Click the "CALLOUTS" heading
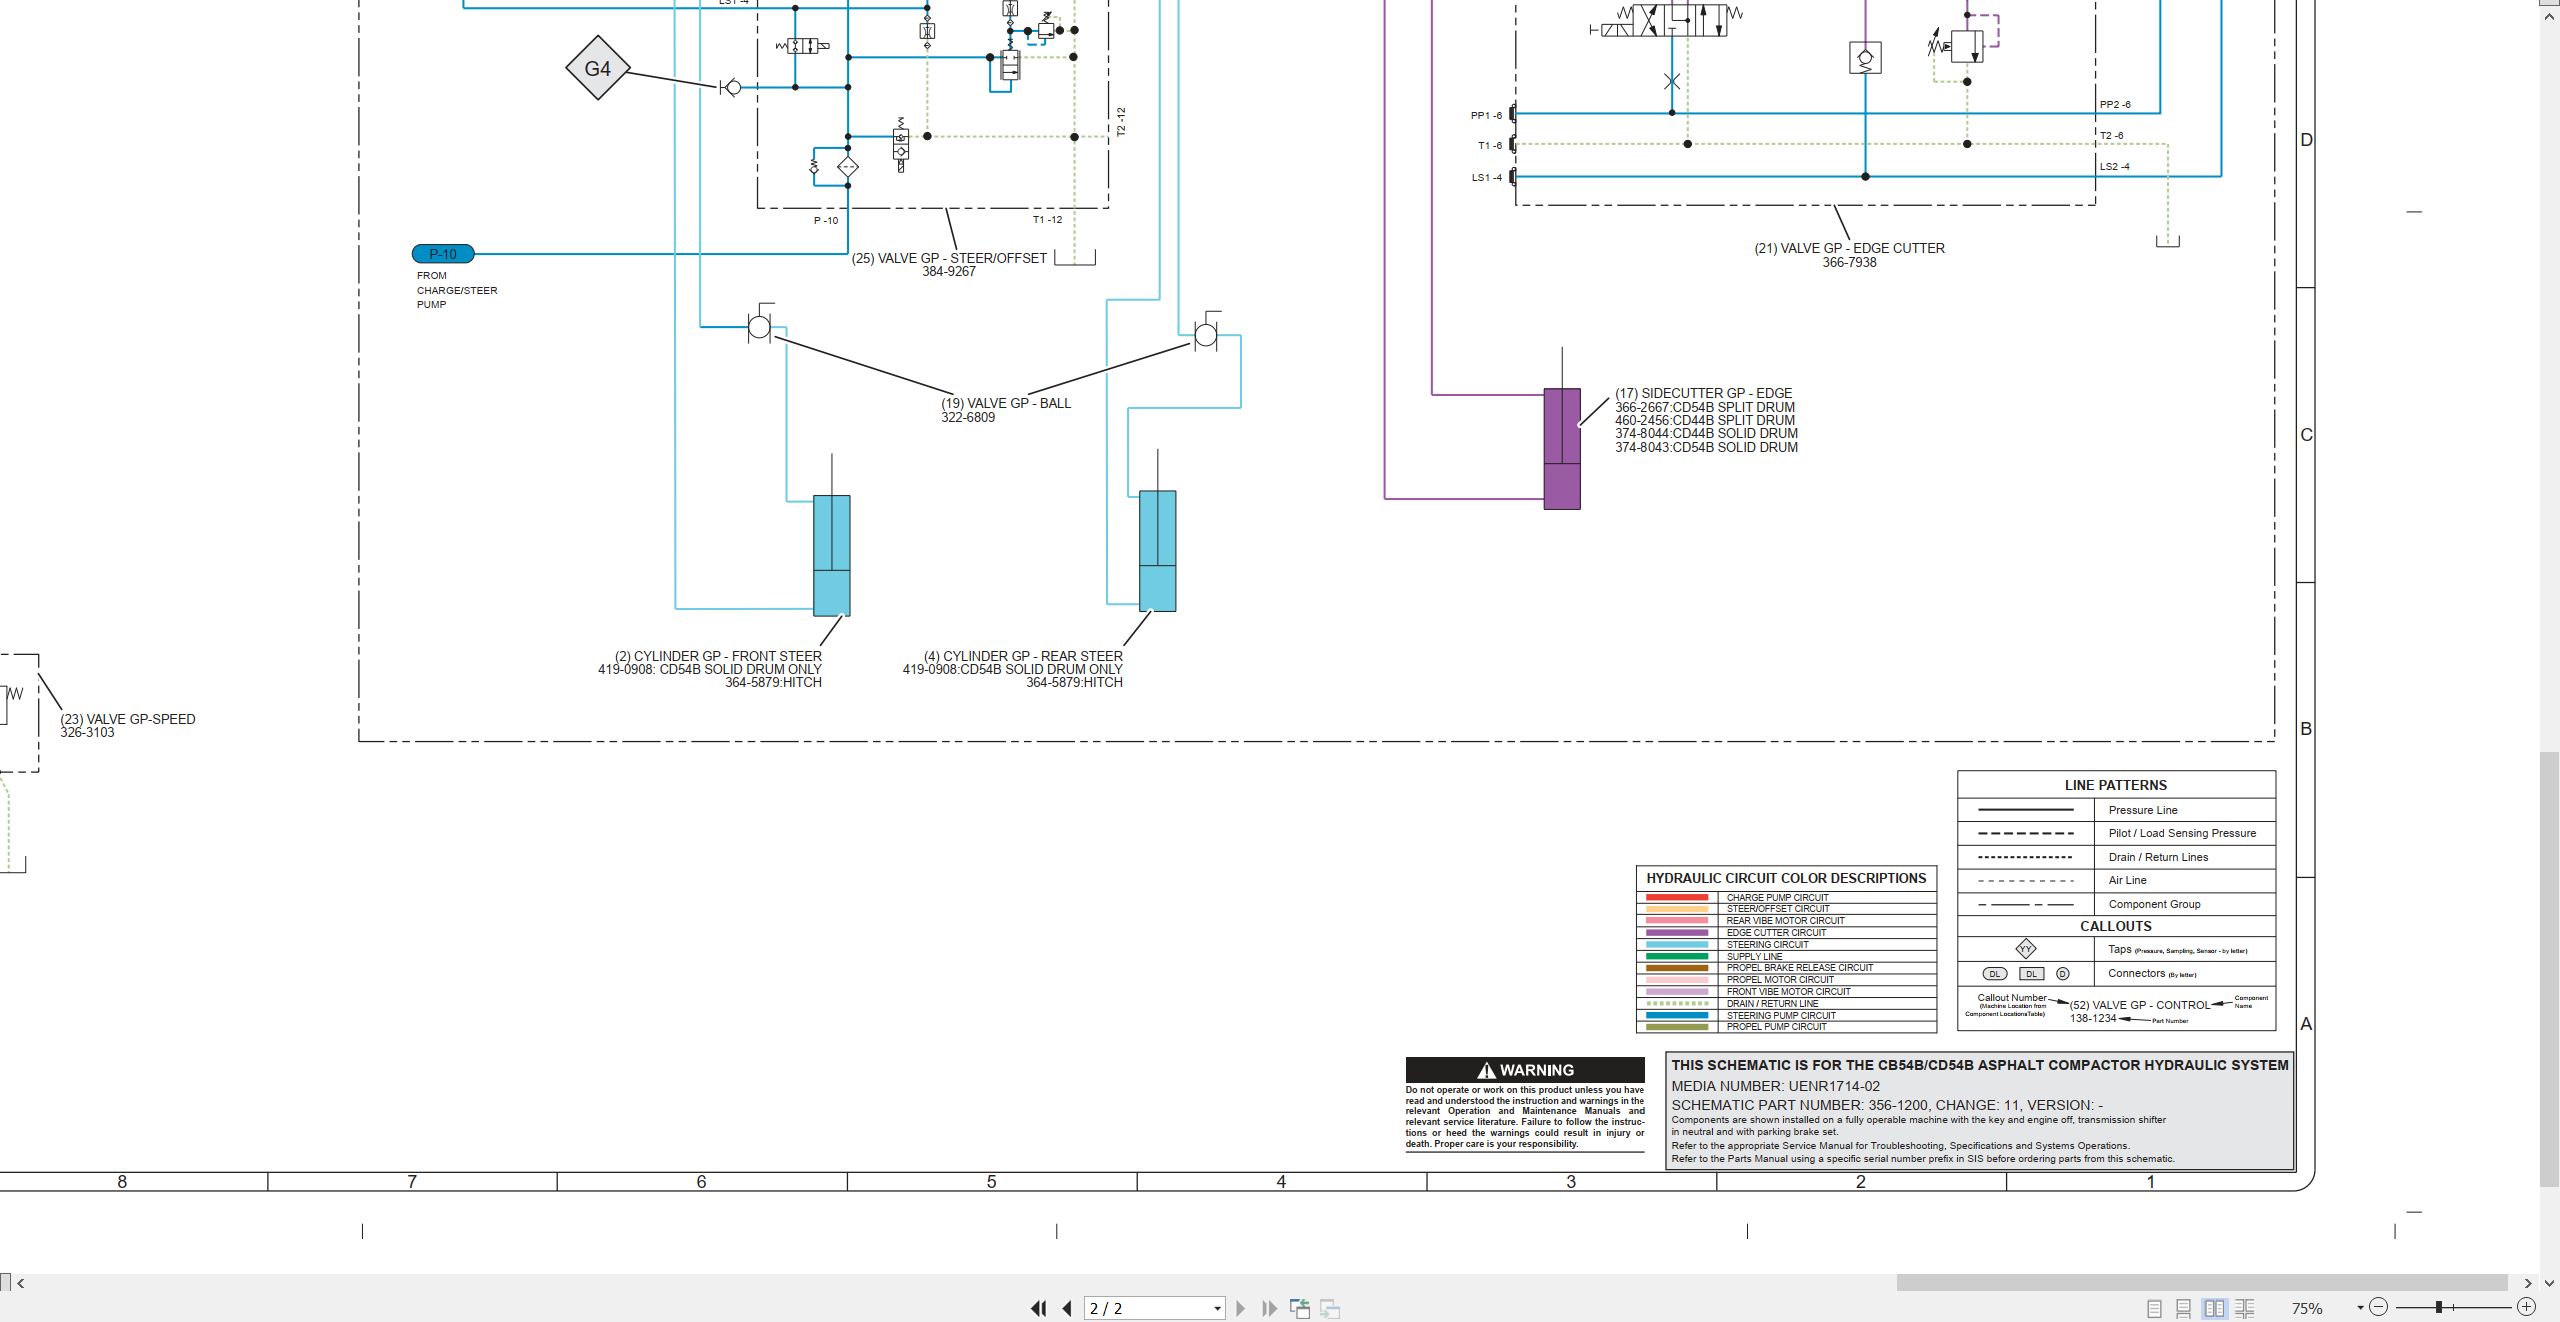This screenshot has width=2560, height=1322. (2116, 926)
